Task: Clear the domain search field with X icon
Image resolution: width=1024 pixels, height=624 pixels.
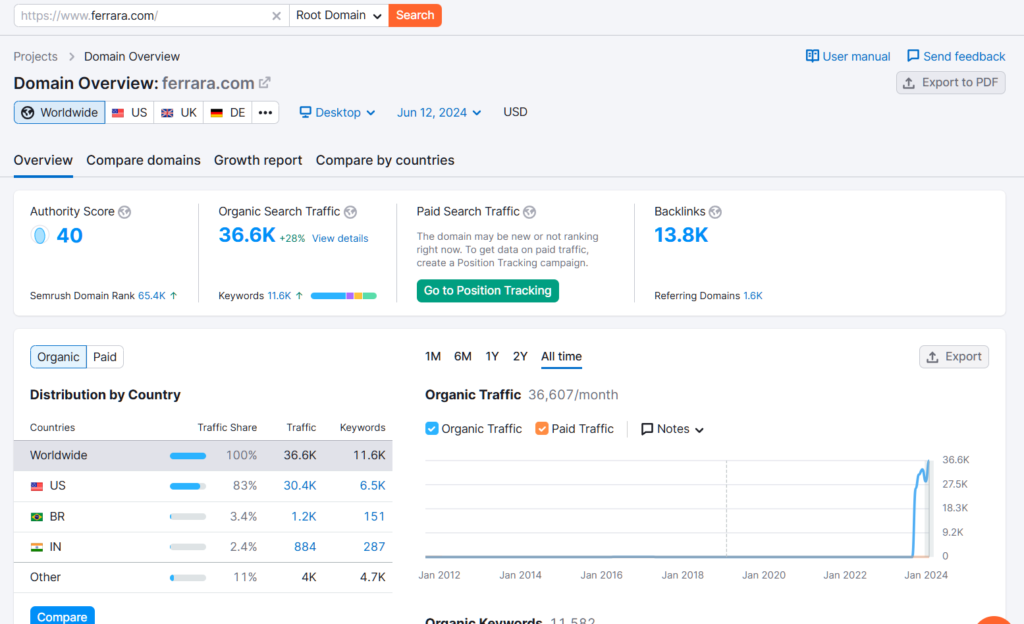Action: coord(276,16)
